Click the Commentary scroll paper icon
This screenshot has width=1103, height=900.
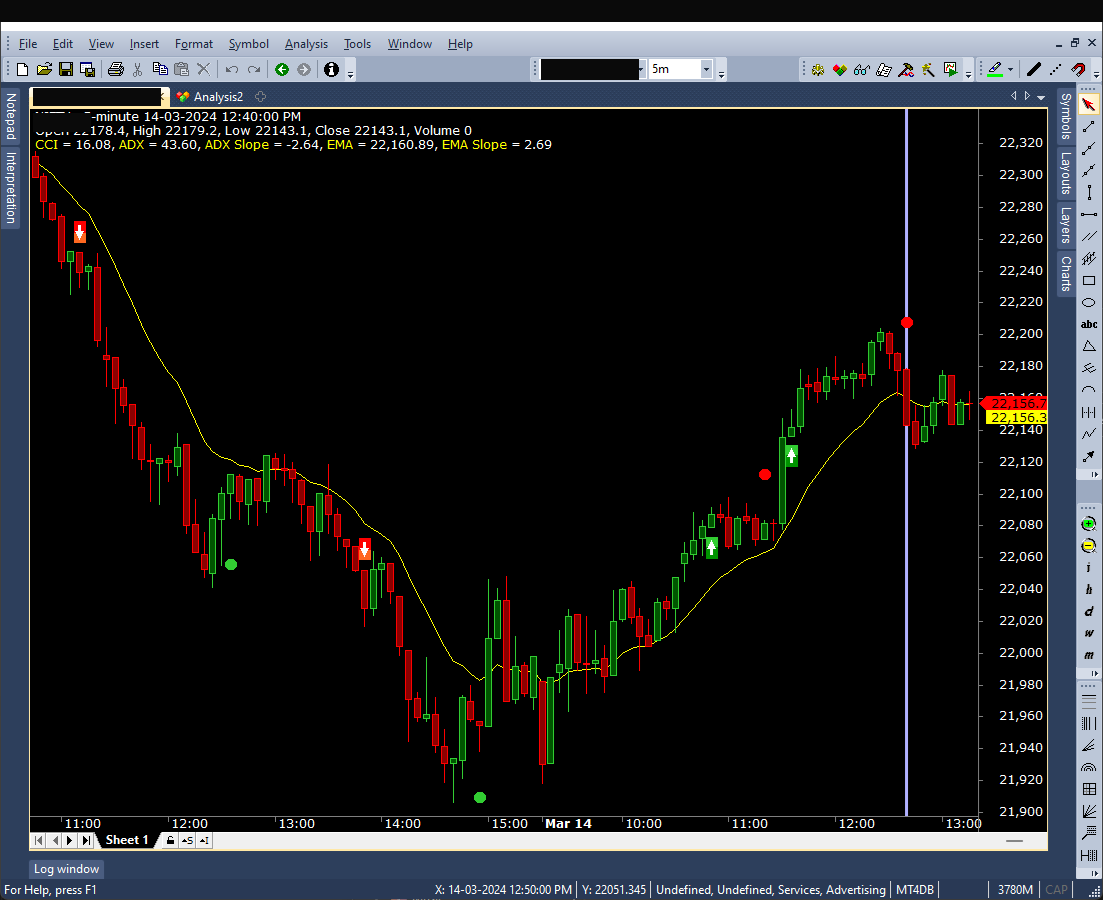pyautogui.click(x=885, y=69)
